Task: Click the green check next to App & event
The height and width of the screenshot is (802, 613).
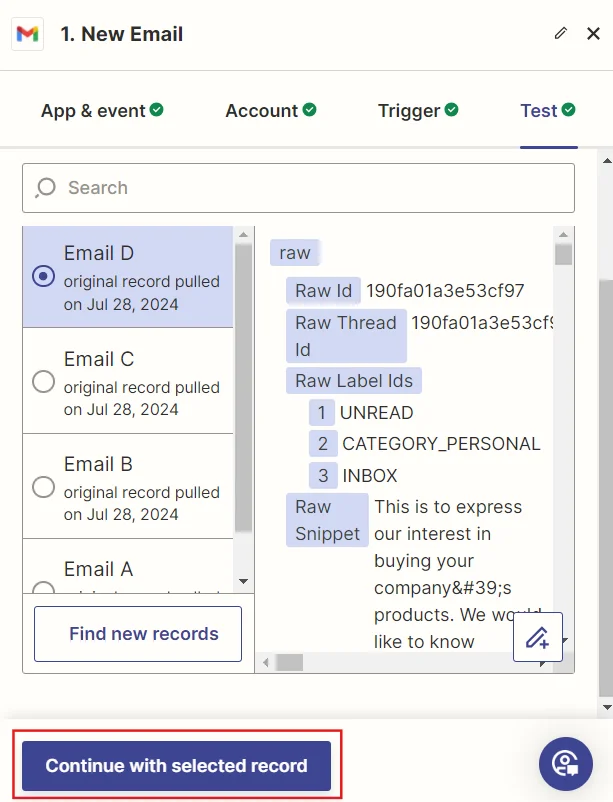Action: click(157, 109)
